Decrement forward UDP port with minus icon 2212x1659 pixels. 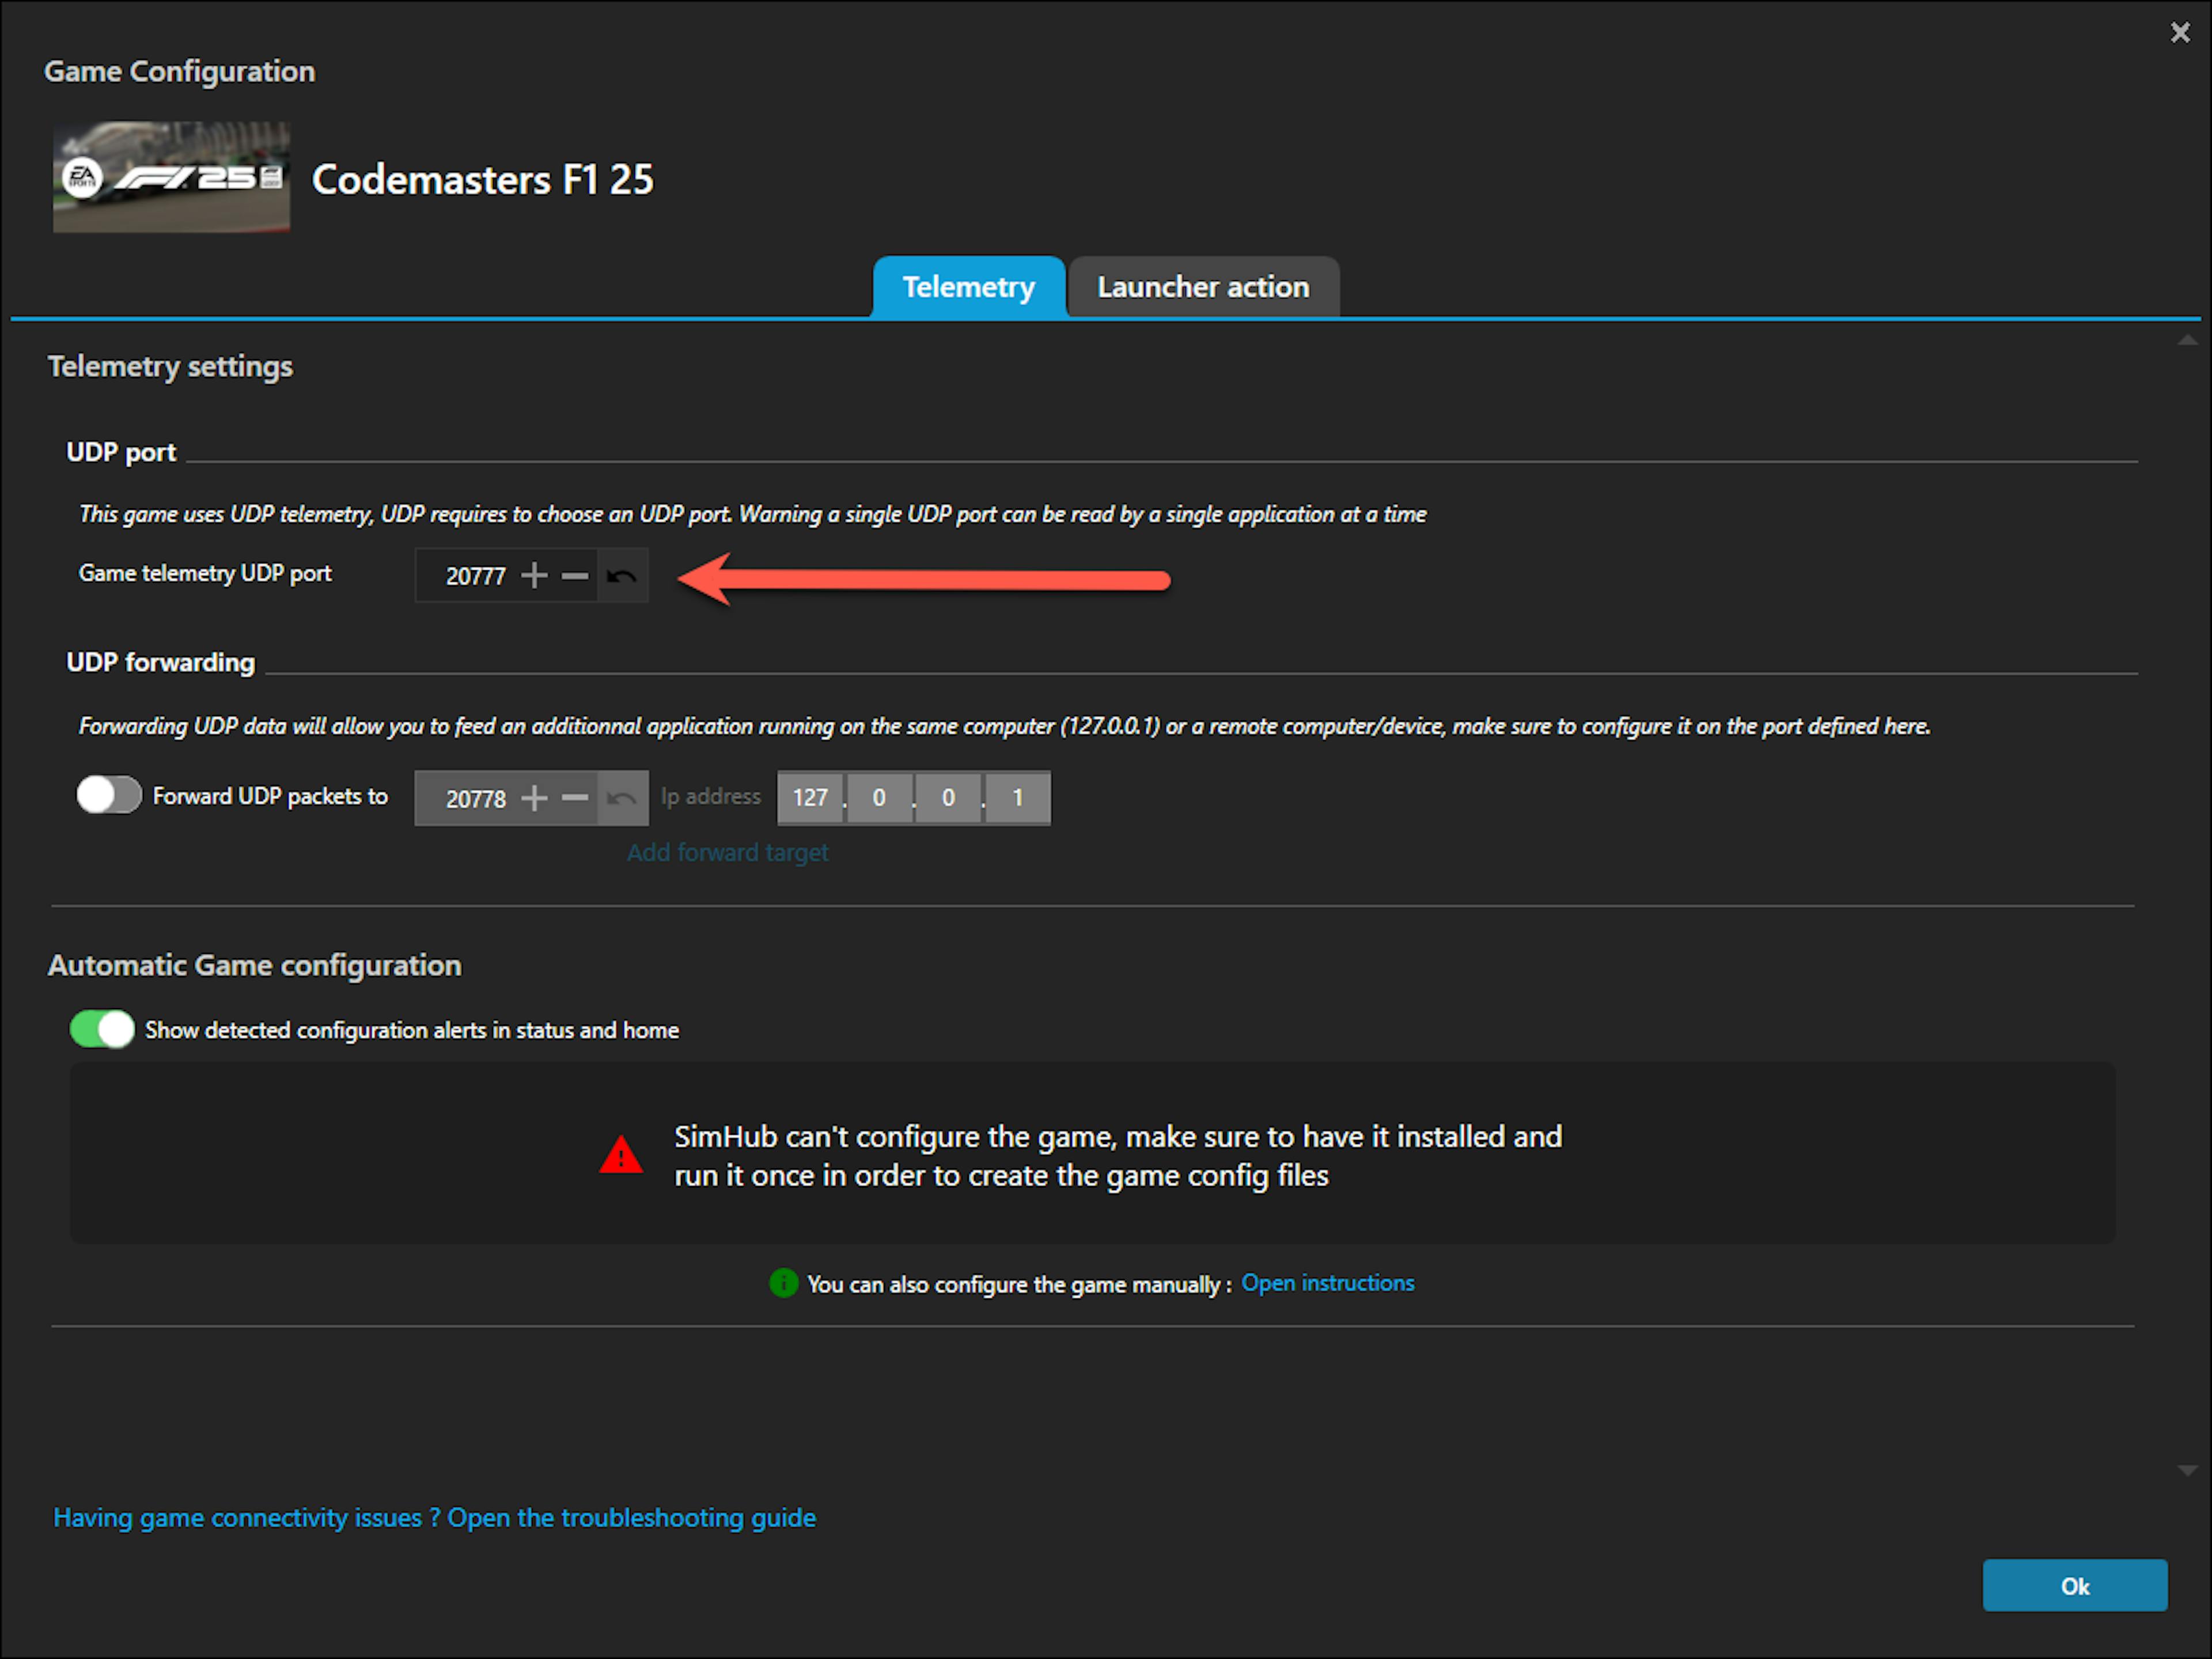pyautogui.click(x=575, y=798)
